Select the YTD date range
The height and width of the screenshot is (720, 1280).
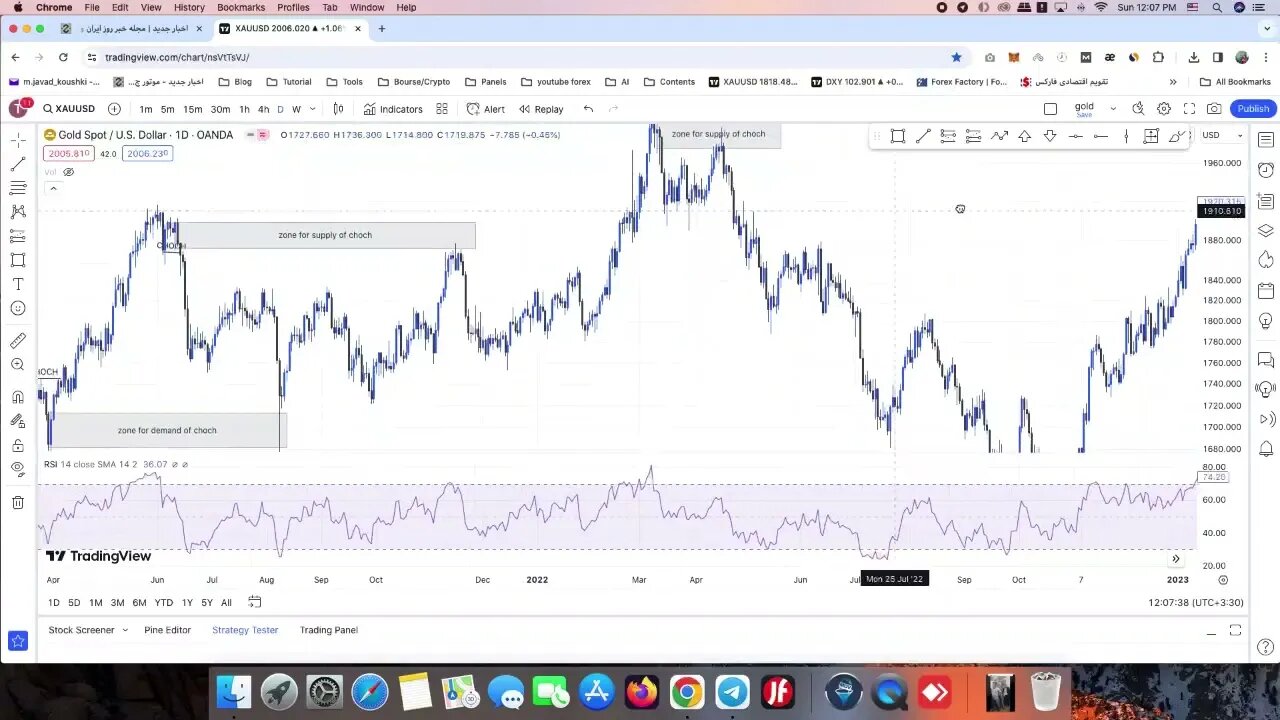(x=163, y=602)
